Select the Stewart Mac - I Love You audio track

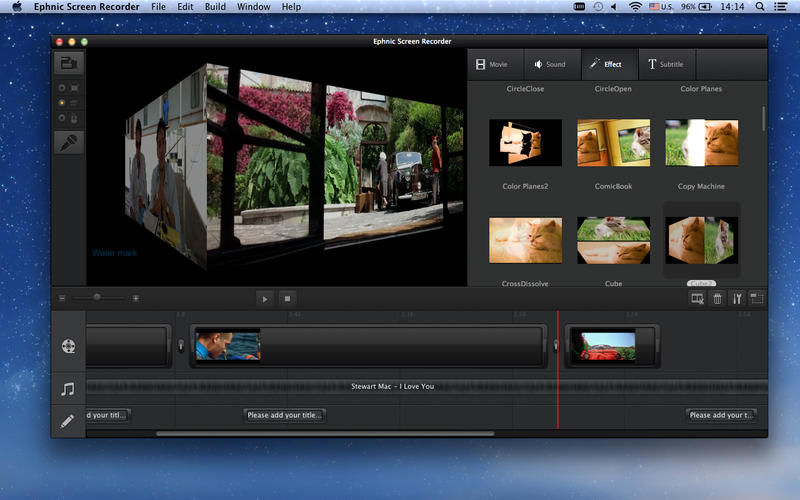tap(427, 387)
